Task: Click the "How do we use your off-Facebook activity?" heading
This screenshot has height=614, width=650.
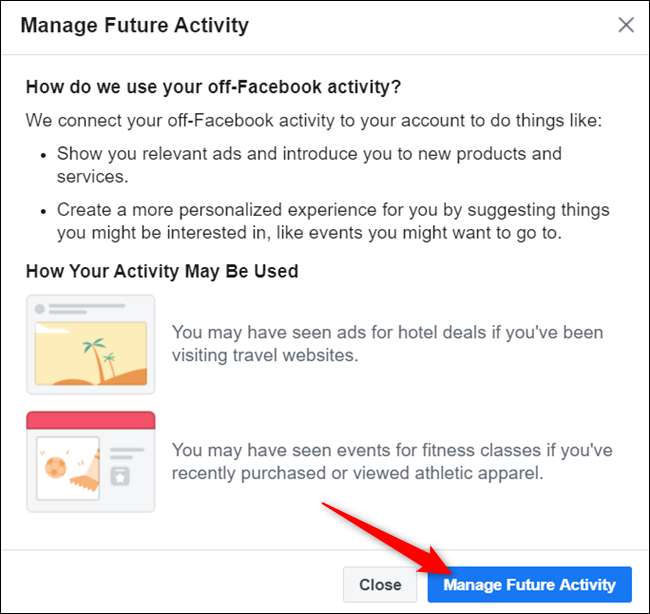Action: [214, 87]
